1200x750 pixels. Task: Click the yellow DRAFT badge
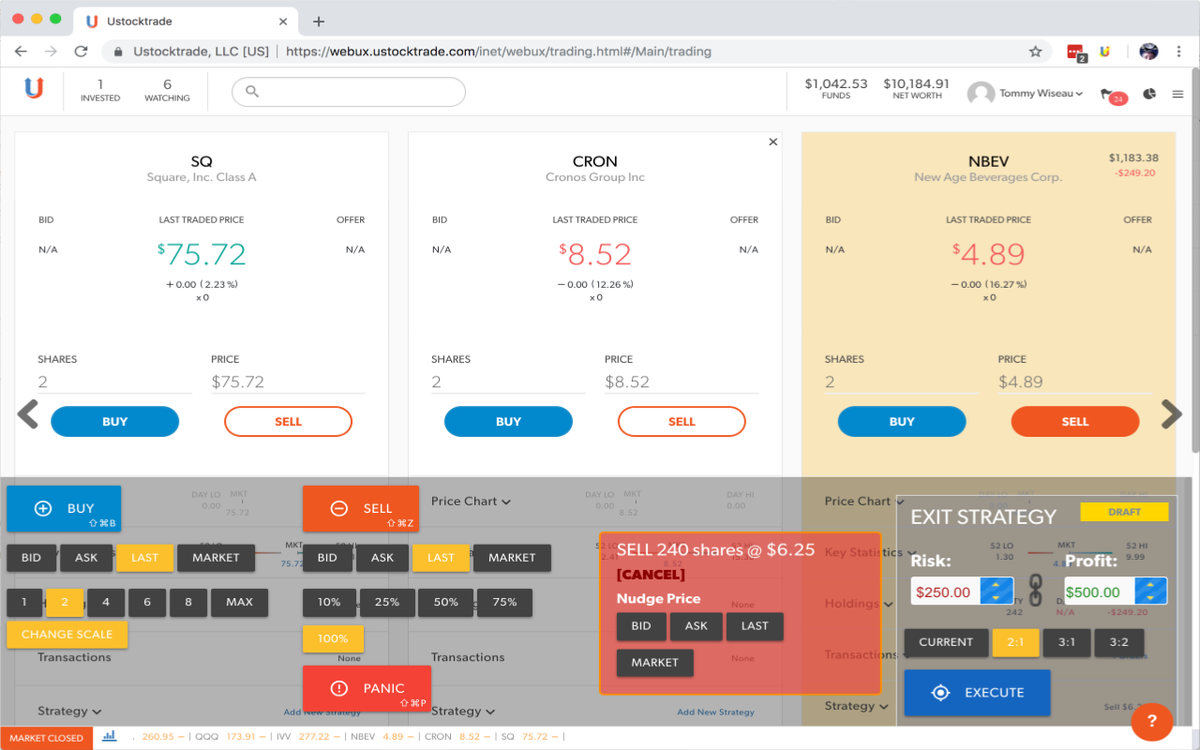click(1124, 512)
